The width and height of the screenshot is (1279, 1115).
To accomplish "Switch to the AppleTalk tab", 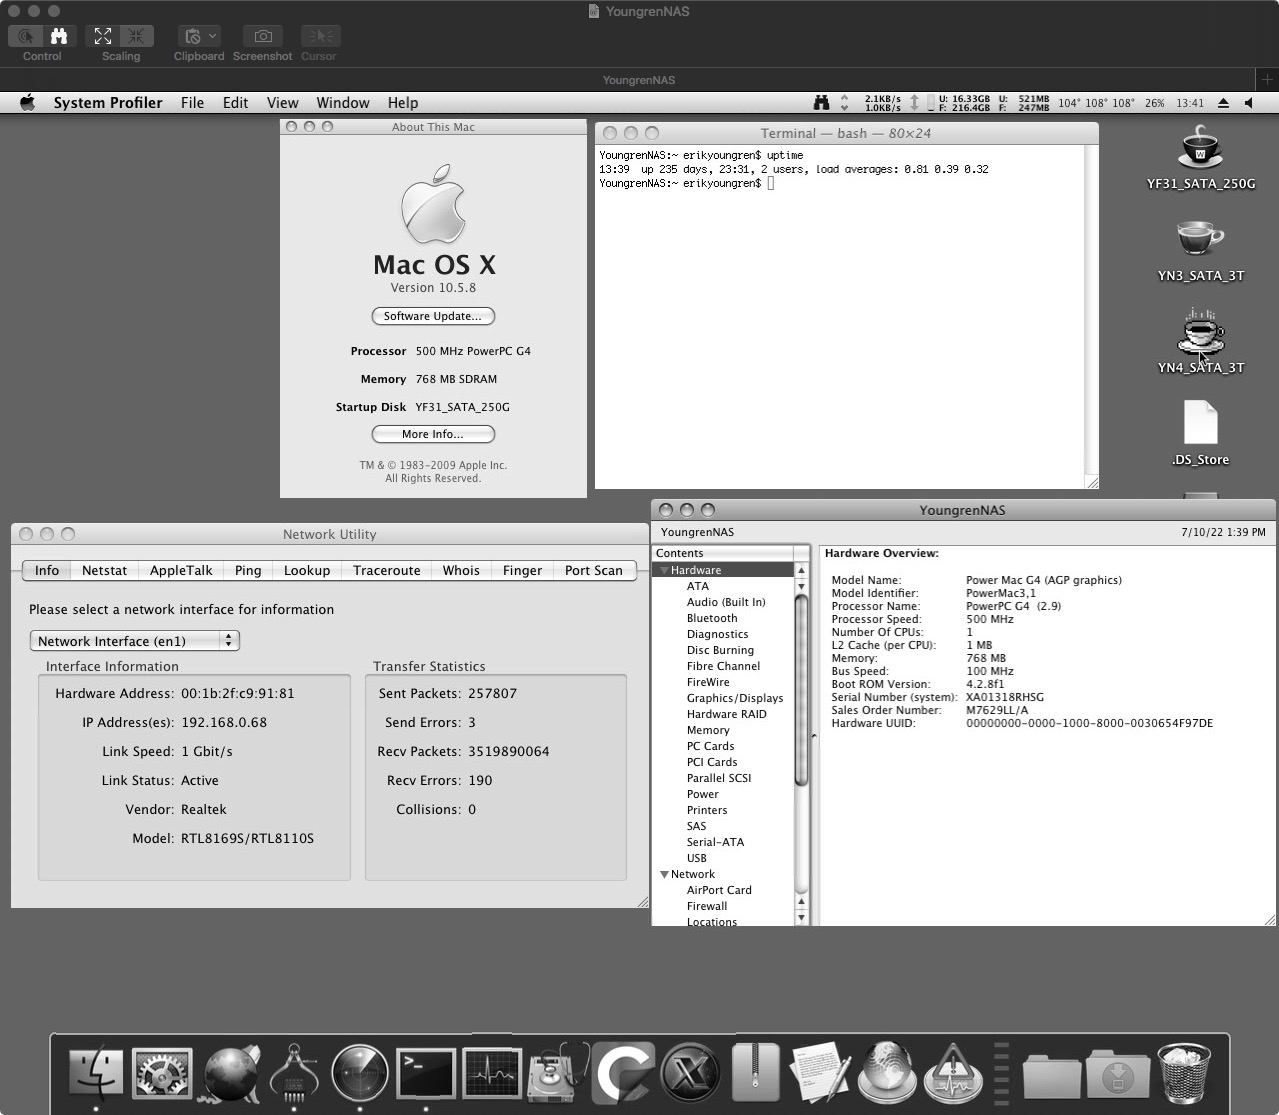I will [x=181, y=570].
